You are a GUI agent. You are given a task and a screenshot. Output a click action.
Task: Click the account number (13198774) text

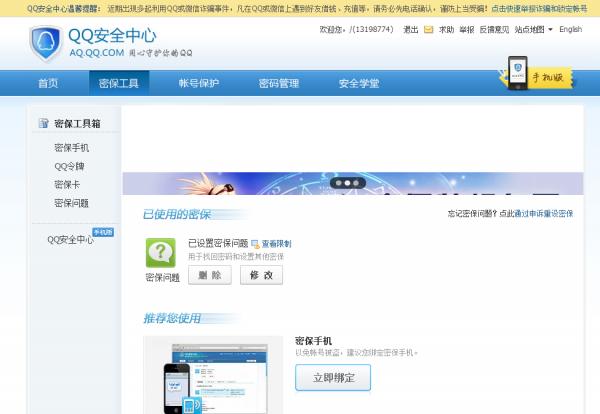373,29
